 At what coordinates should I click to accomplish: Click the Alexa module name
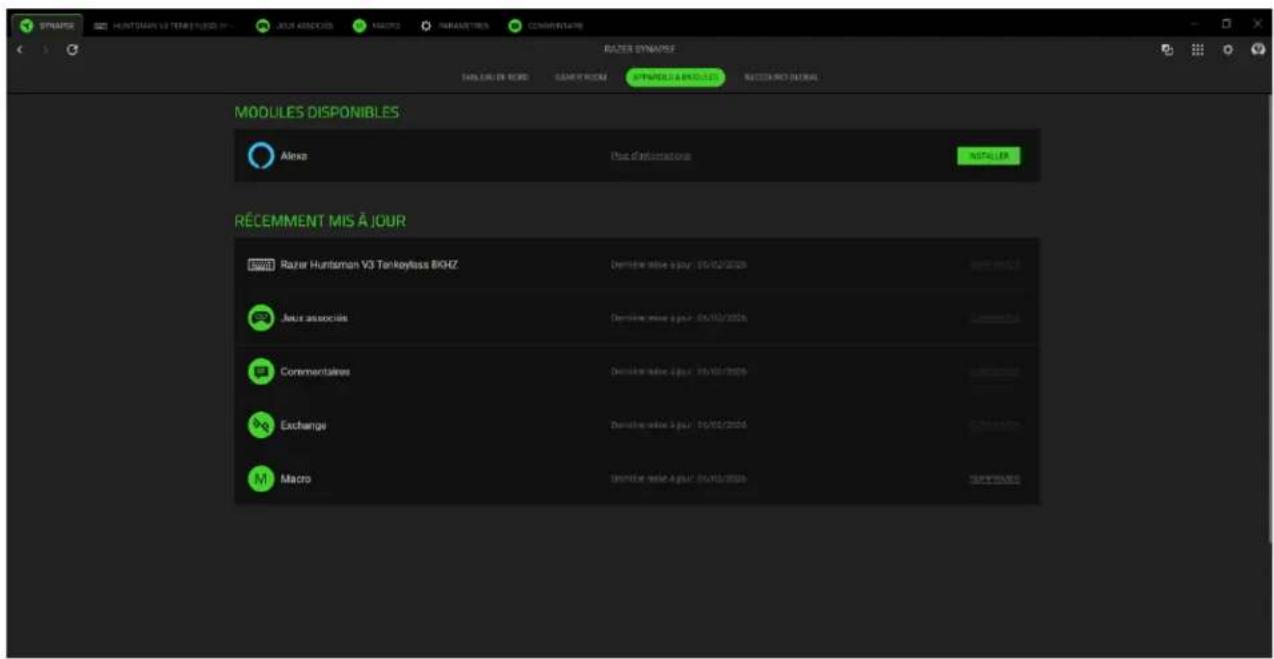294,157
